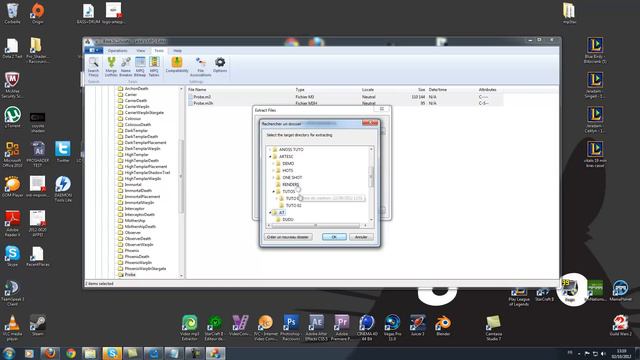Select the Interceptor folder in the tree

point(134,209)
